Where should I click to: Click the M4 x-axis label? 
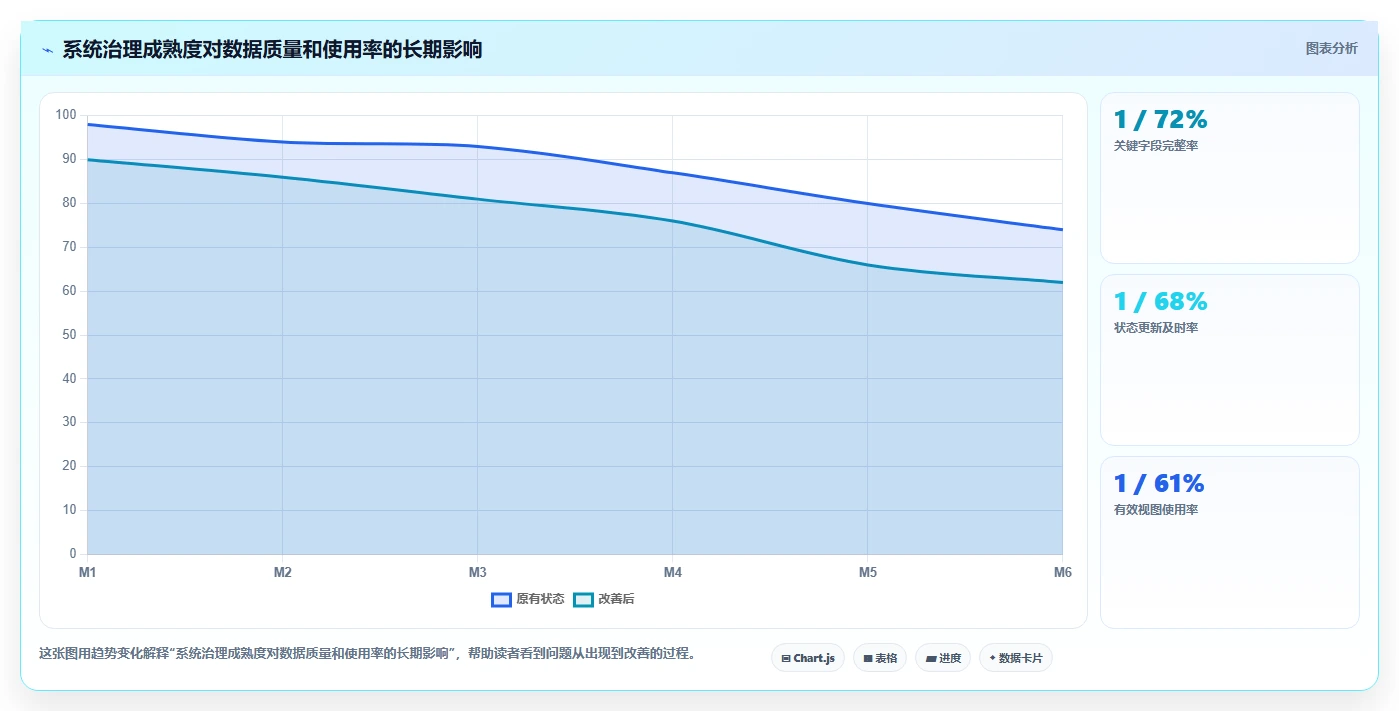pyautogui.click(x=672, y=572)
